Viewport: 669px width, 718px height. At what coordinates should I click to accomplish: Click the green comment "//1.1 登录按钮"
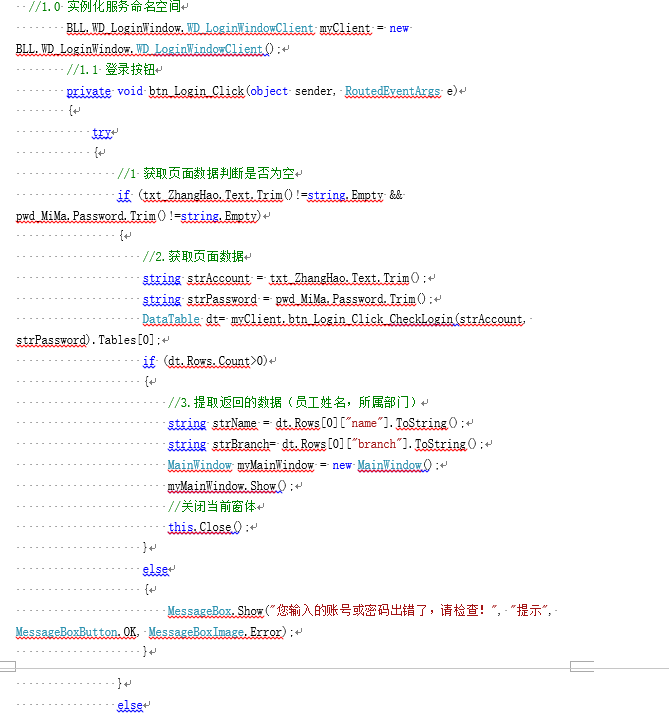click(x=110, y=70)
